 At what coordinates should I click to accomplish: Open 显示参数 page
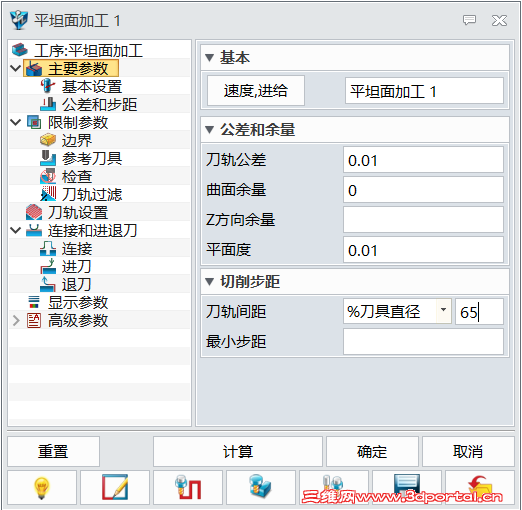[x=78, y=302]
